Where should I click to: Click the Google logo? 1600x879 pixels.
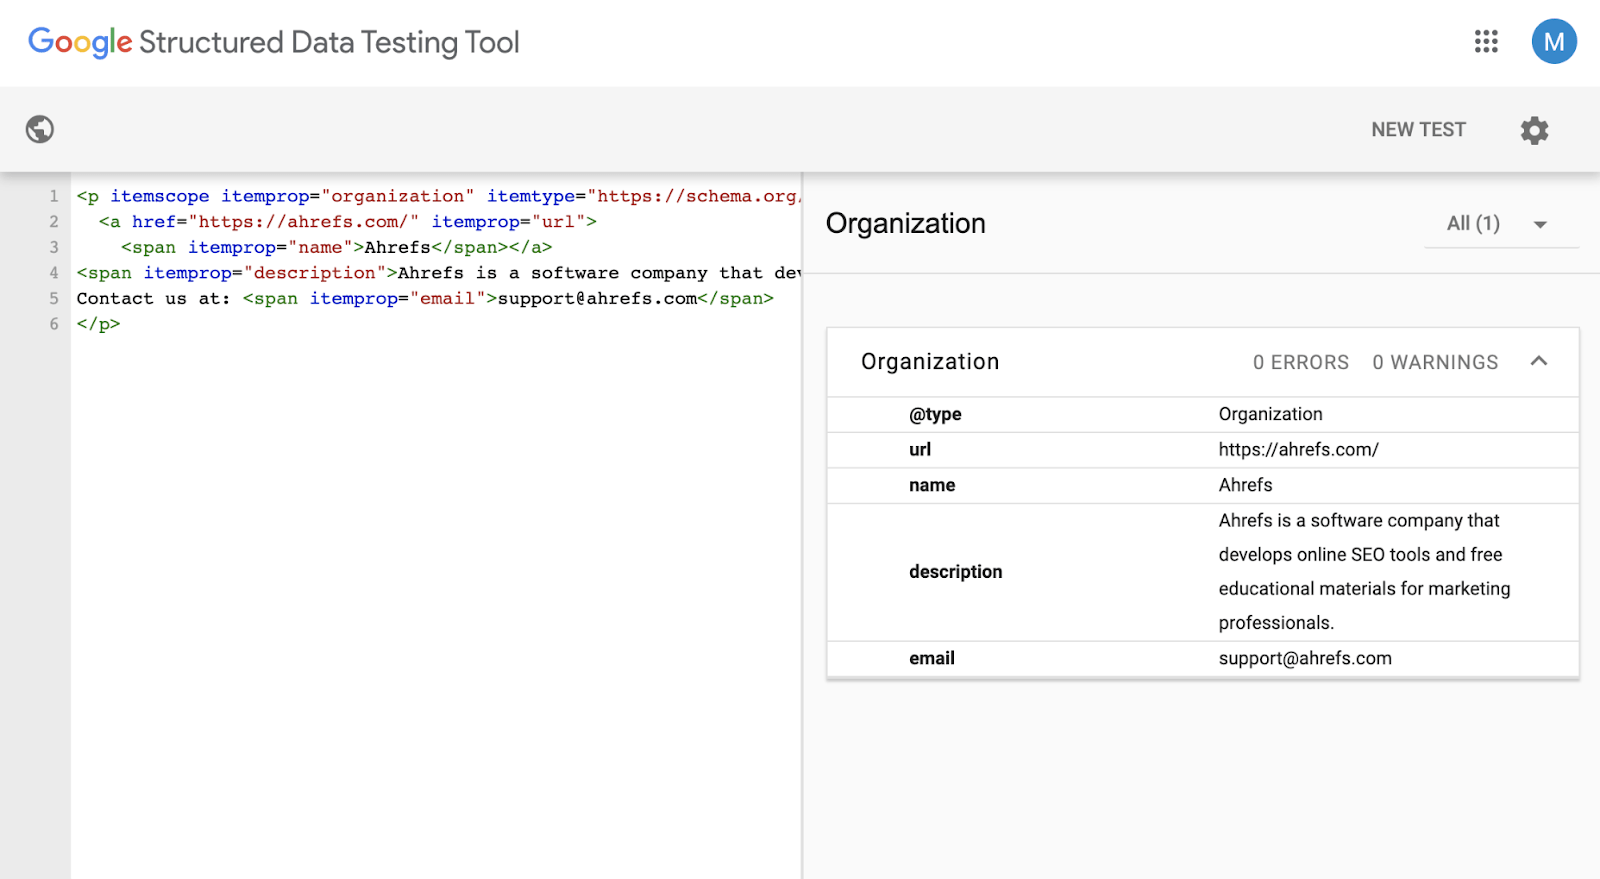point(80,42)
